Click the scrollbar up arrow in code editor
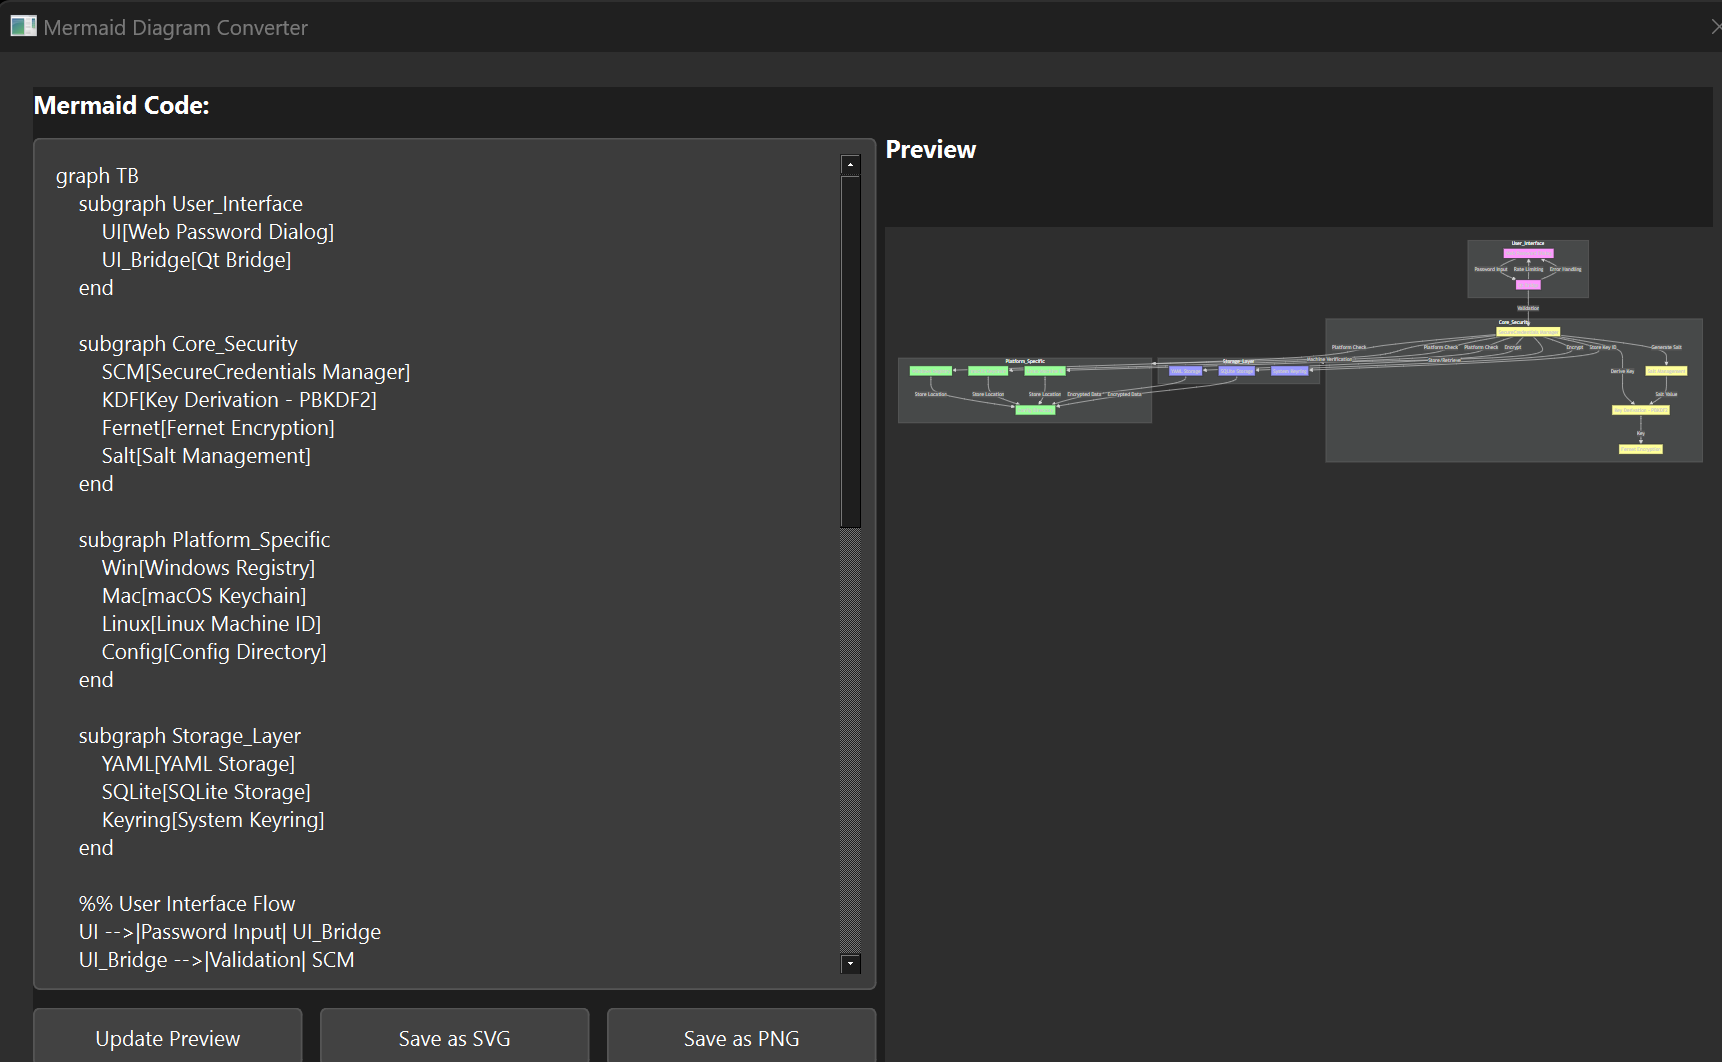The image size is (1722, 1062). [x=851, y=165]
